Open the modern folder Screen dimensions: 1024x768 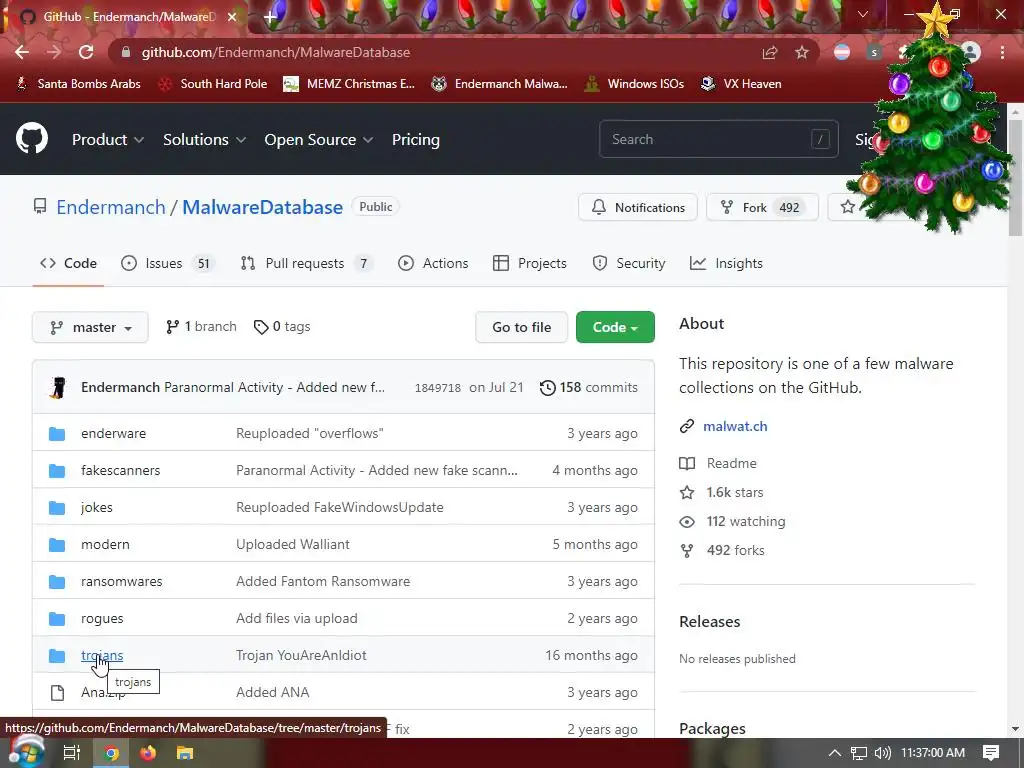pos(105,544)
